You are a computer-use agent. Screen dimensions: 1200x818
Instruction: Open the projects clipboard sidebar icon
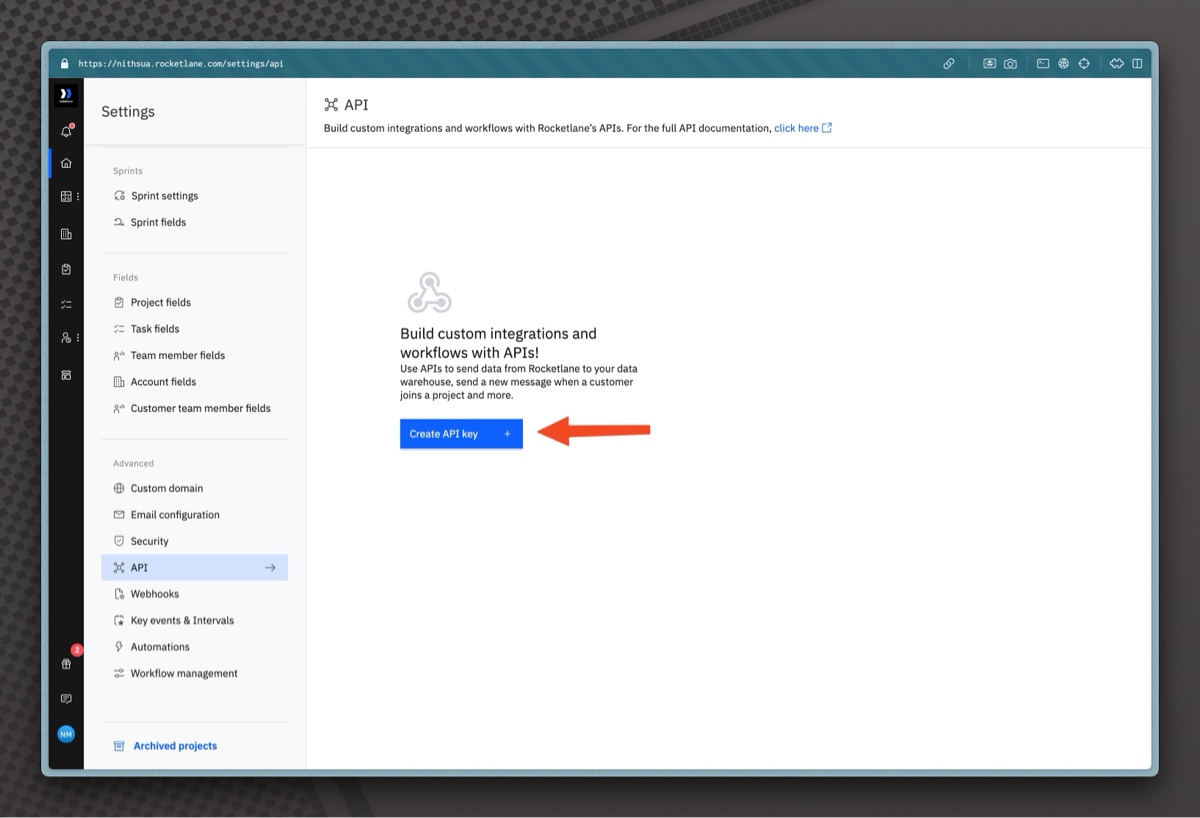66,269
